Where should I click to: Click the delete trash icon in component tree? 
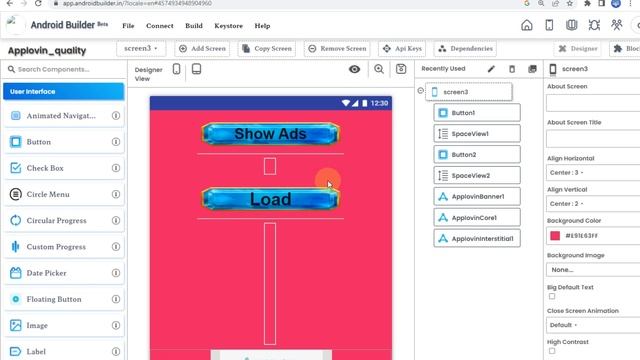[512, 69]
